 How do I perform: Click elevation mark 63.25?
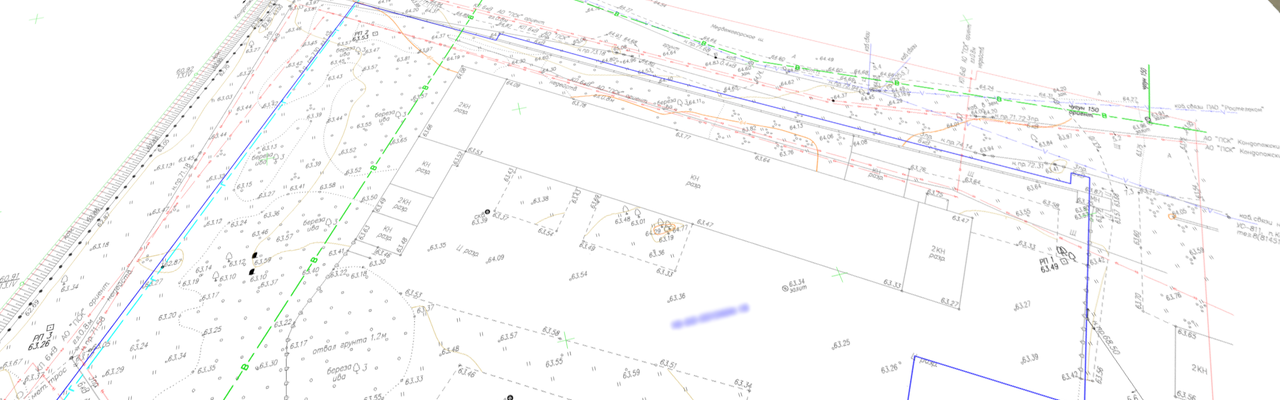[x=840, y=343]
